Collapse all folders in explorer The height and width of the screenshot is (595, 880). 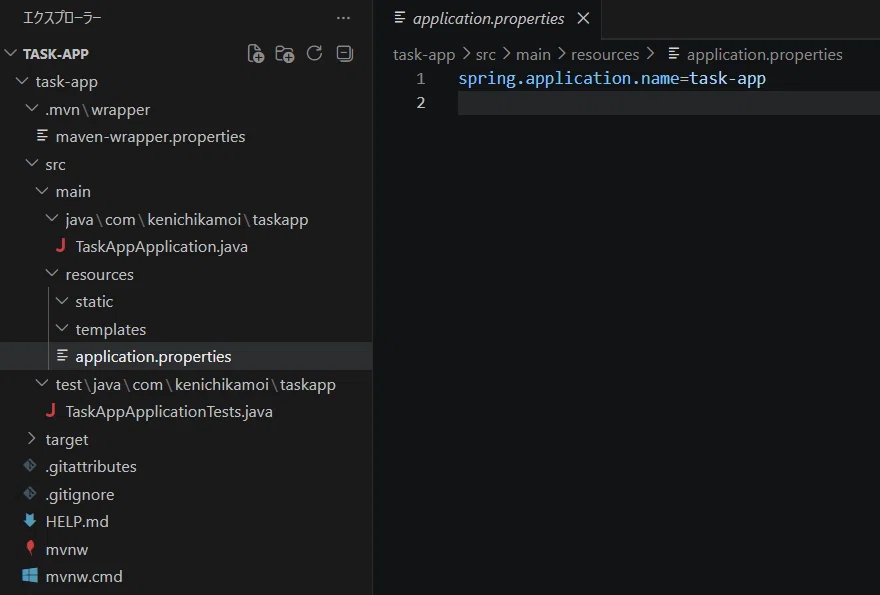point(345,53)
